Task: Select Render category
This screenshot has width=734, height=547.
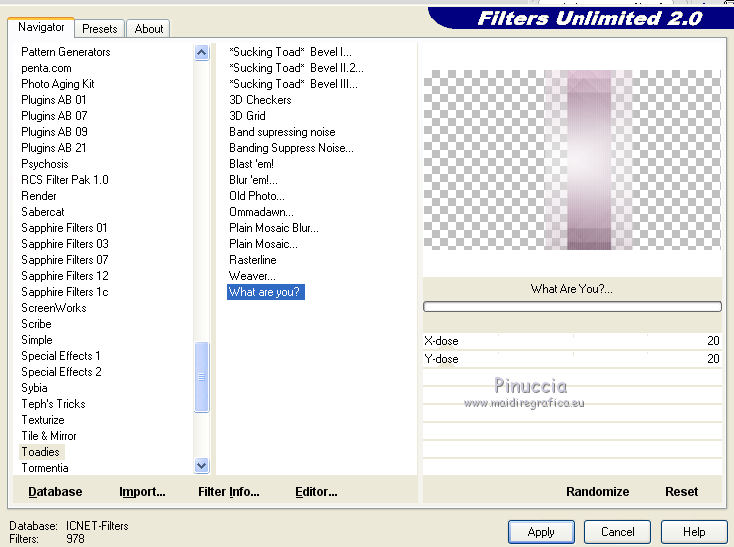Action: click(38, 196)
